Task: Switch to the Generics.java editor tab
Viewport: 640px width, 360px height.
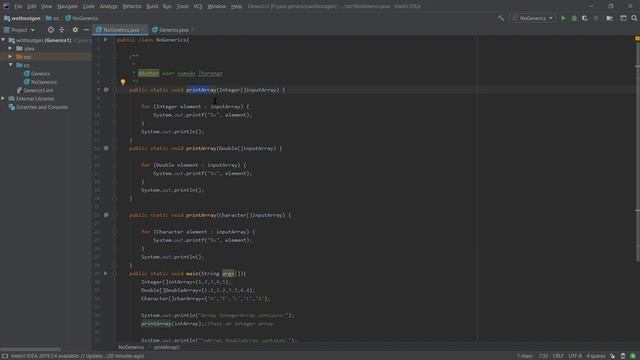Action: [x=173, y=30]
